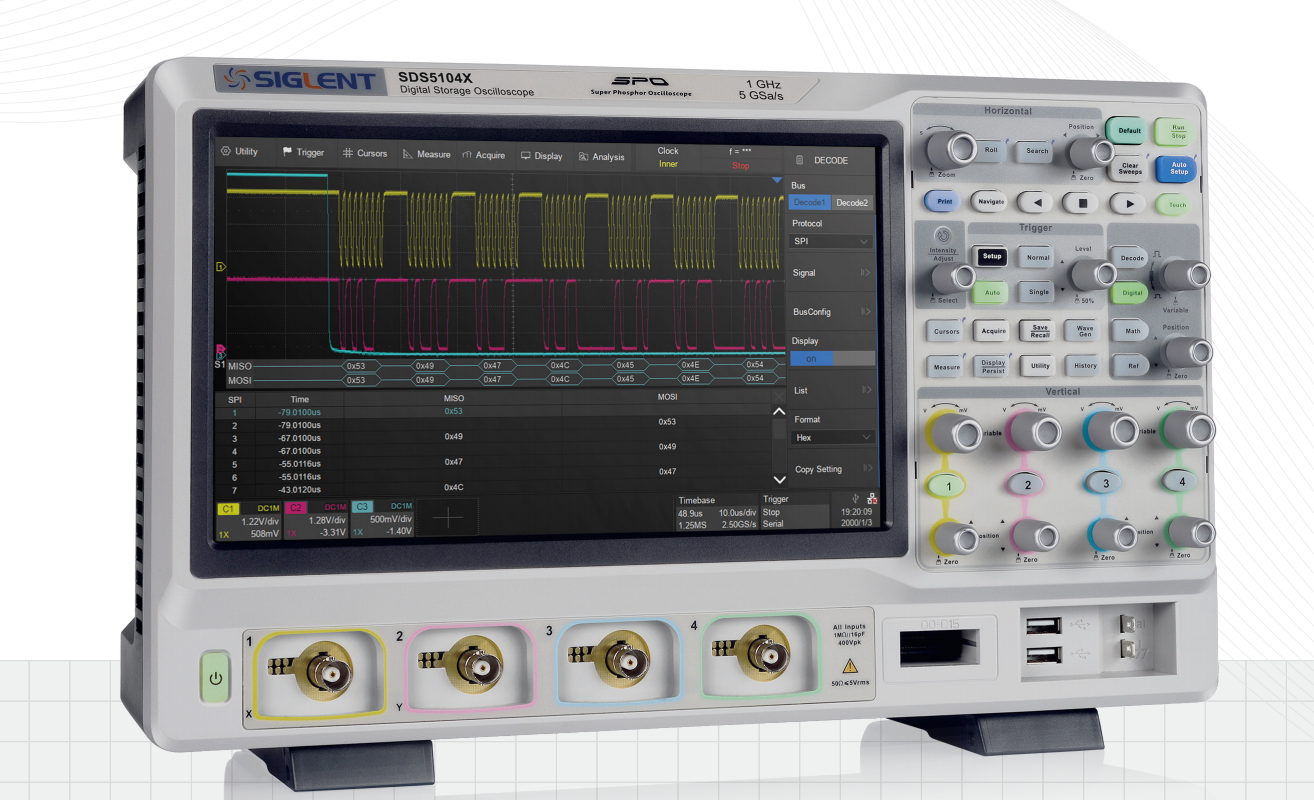Screen dimensions: 1314x800
Task: Tap the Utility gear icon on the touchscreen
Action: (225, 151)
